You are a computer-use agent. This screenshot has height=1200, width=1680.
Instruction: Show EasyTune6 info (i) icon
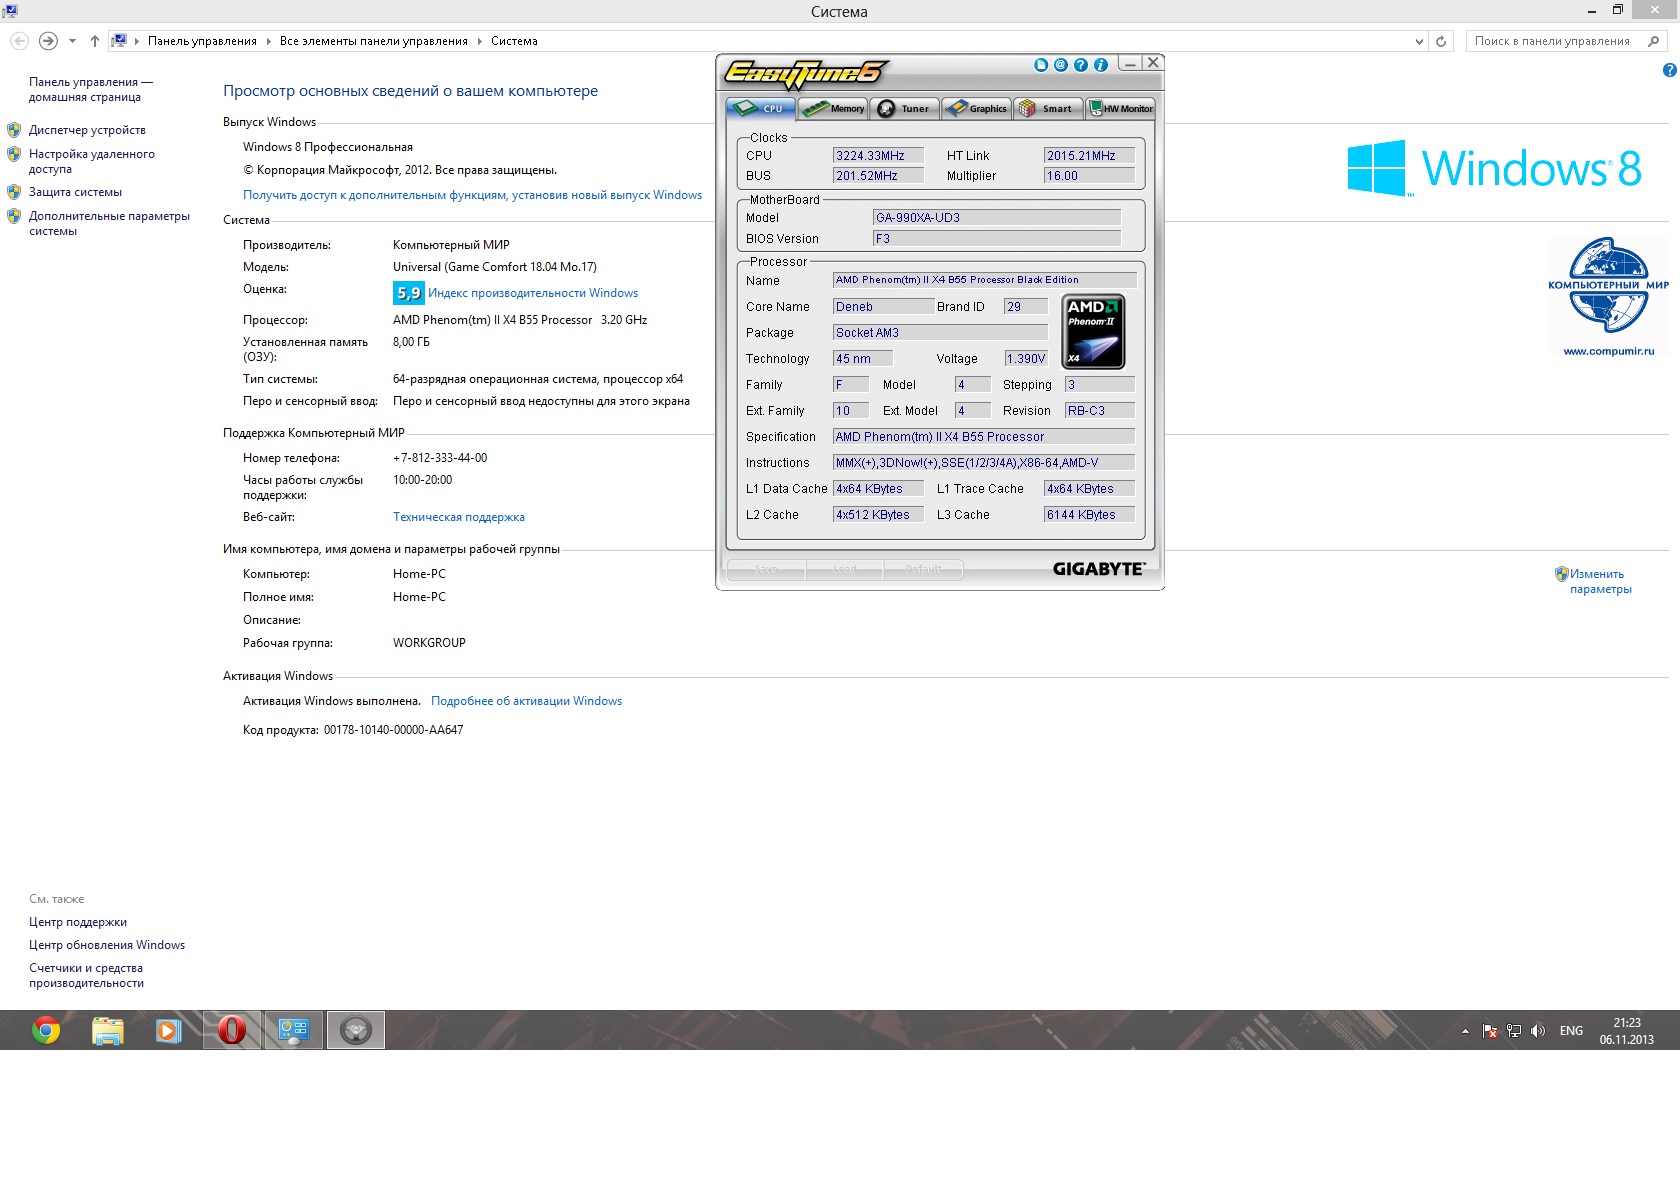tap(1101, 65)
